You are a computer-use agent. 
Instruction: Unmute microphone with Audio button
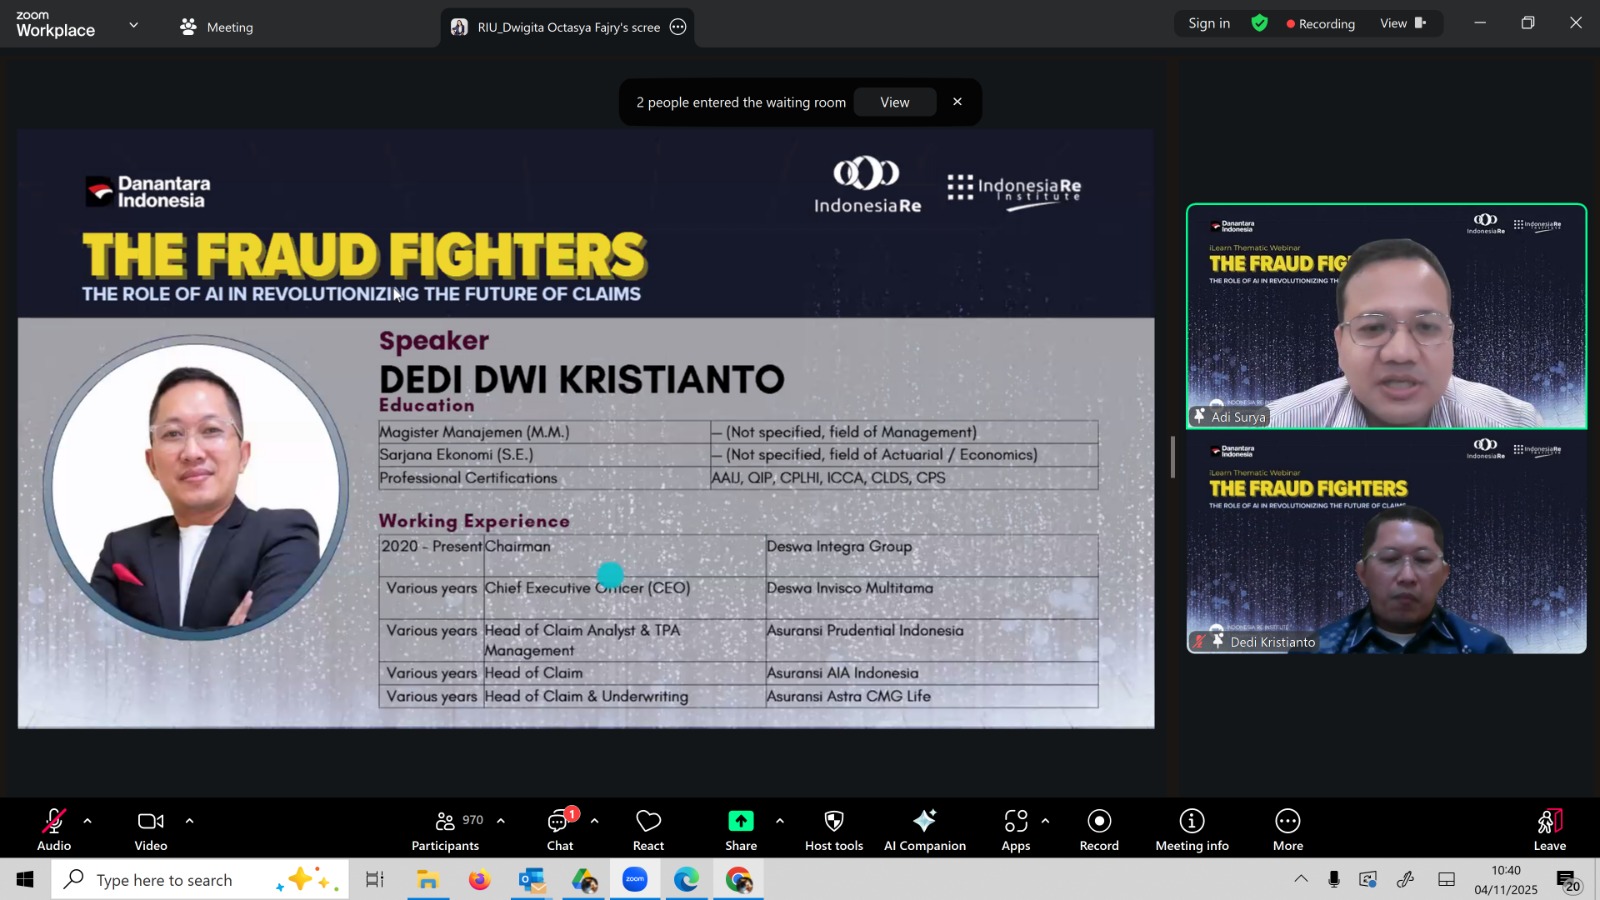[x=54, y=829]
